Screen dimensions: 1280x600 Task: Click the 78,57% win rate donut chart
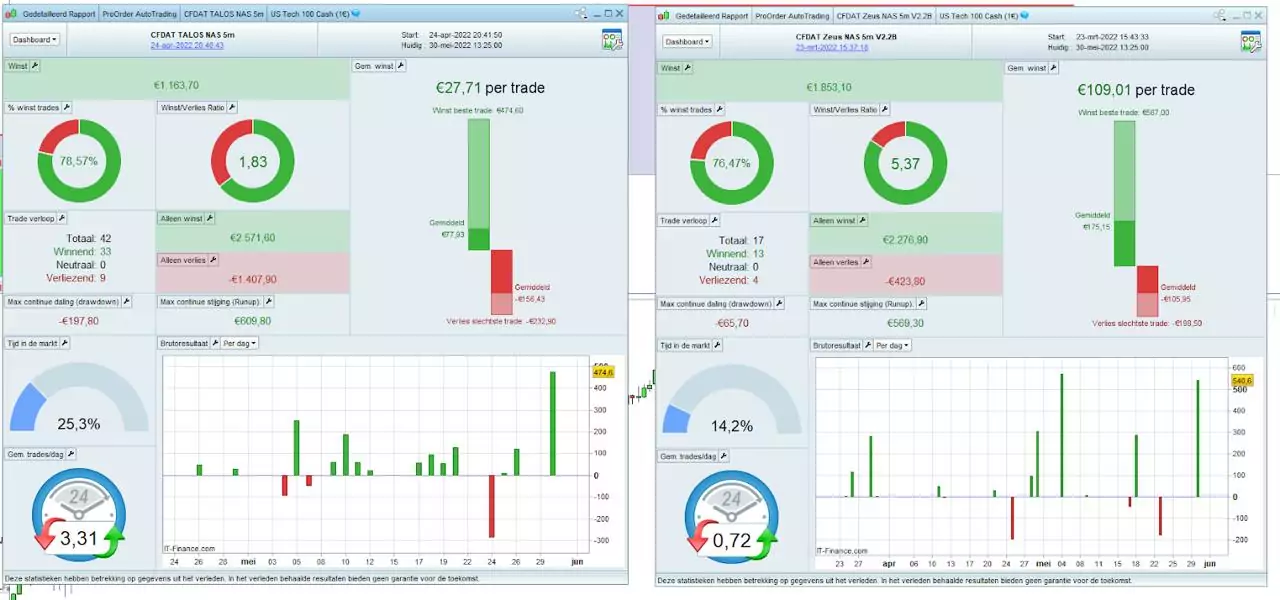[x=79, y=161]
